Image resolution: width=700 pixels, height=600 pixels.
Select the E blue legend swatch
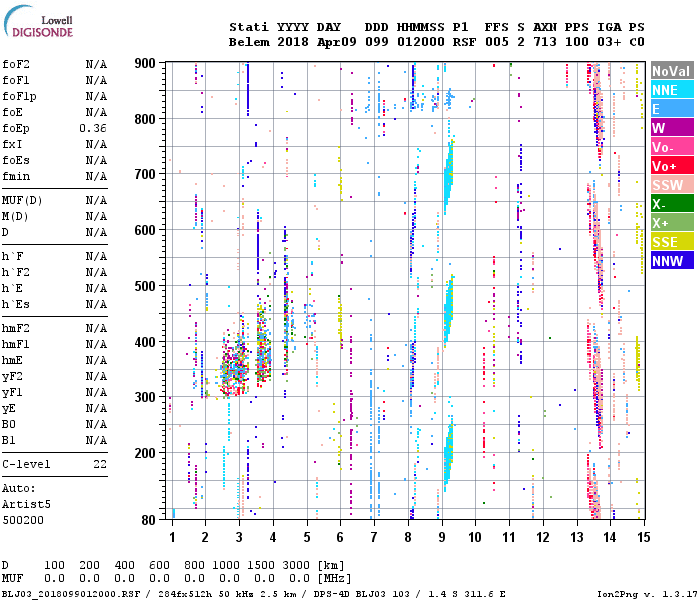(x=672, y=109)
